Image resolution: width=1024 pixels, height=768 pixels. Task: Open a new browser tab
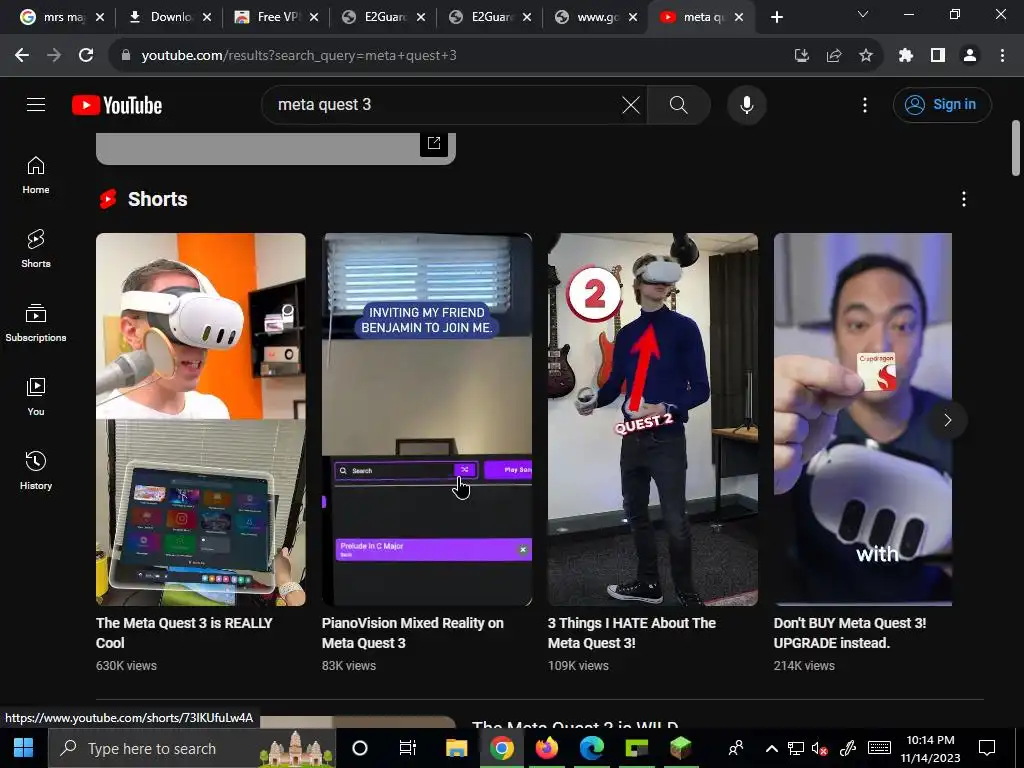776,17
